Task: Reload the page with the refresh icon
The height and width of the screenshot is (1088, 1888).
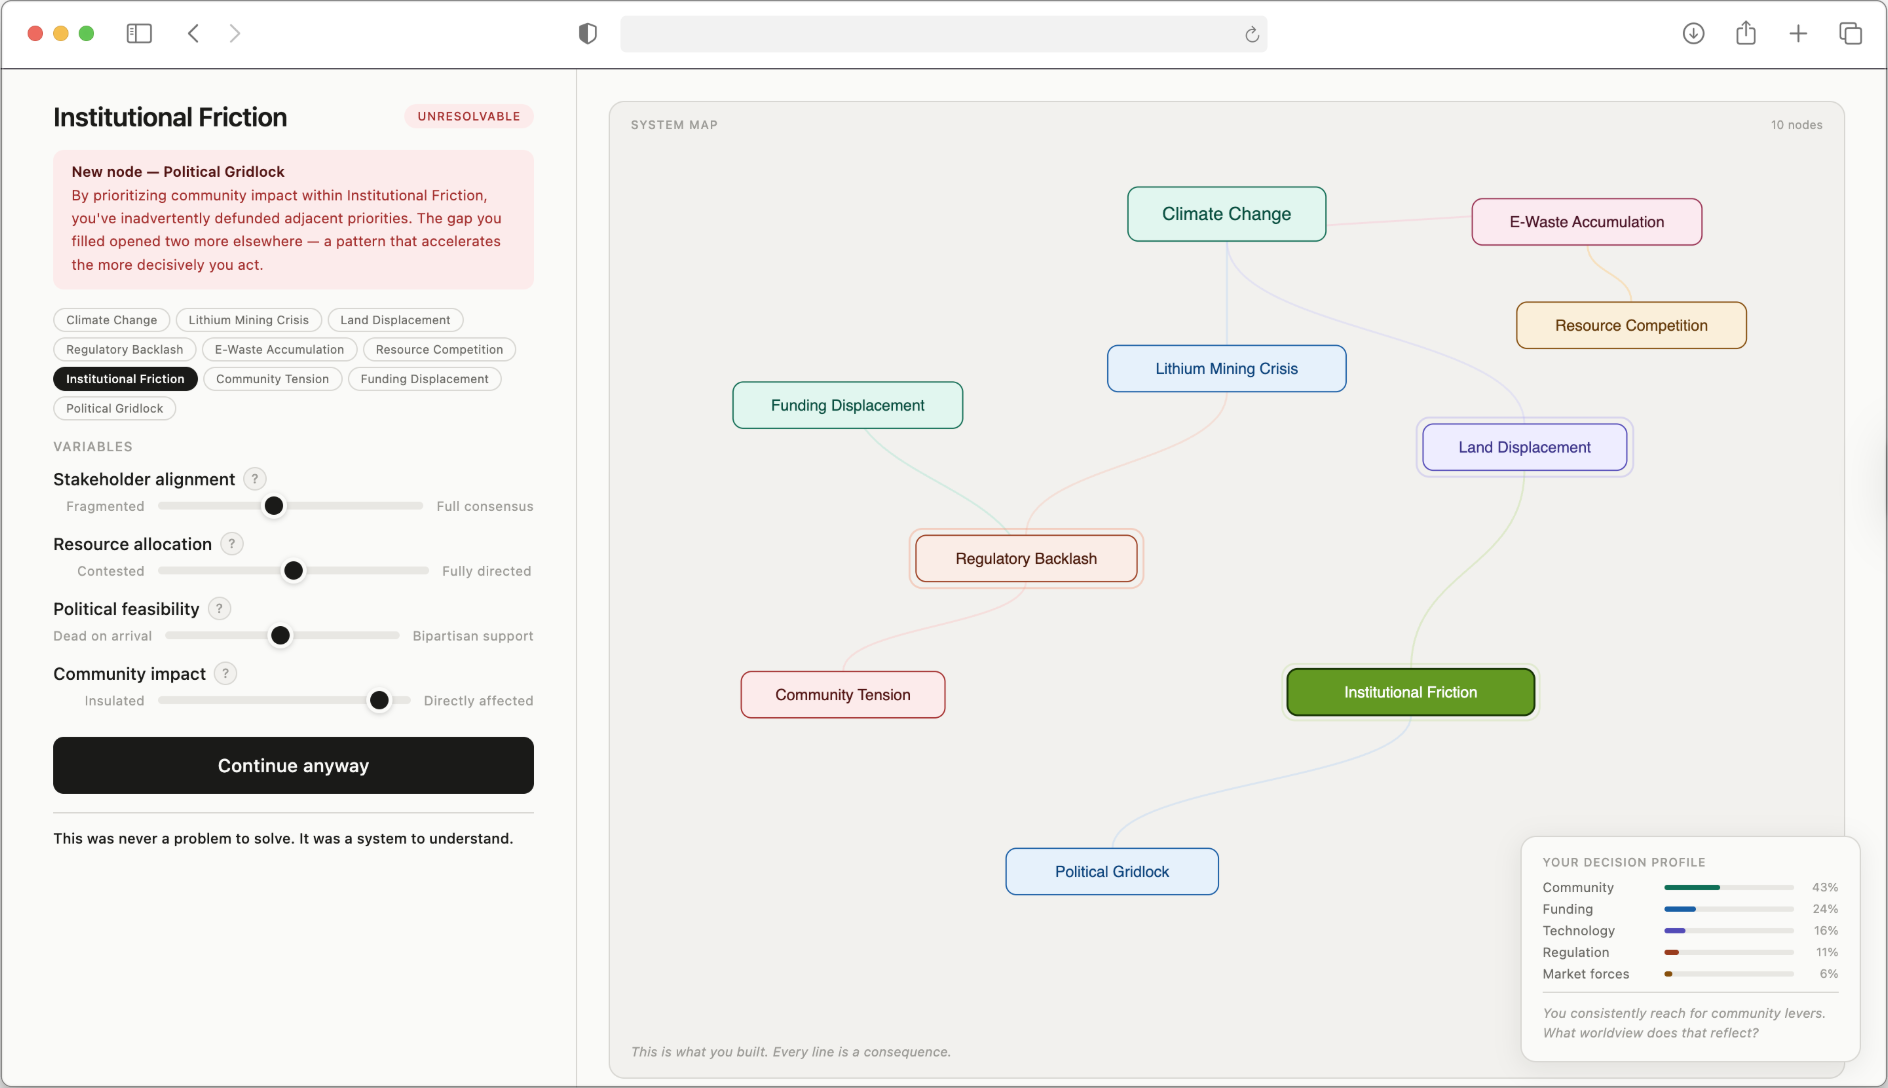Action: (x=1251, y=35)
